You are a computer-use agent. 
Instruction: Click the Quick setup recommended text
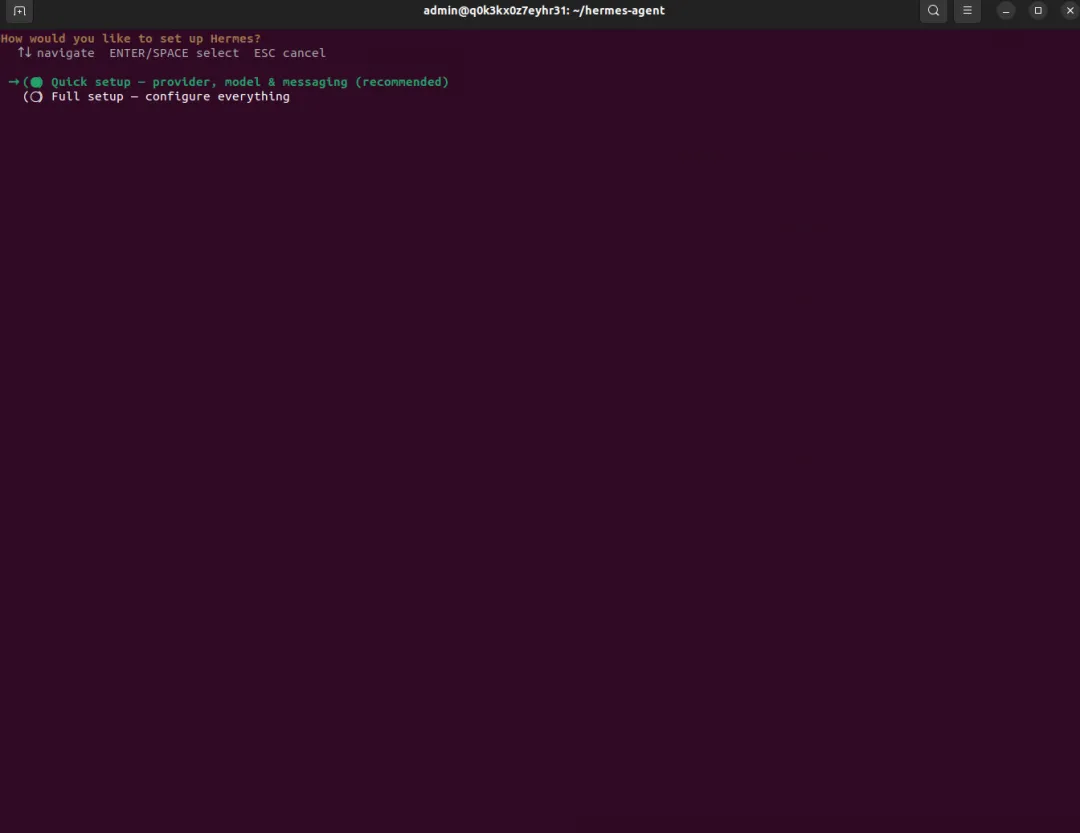pyautogui.click(x=250, y=82)
